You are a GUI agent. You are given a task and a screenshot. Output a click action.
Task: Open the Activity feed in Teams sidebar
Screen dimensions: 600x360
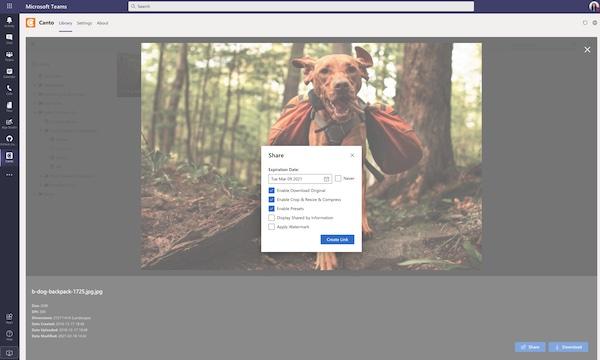click(x=9, y=21)
